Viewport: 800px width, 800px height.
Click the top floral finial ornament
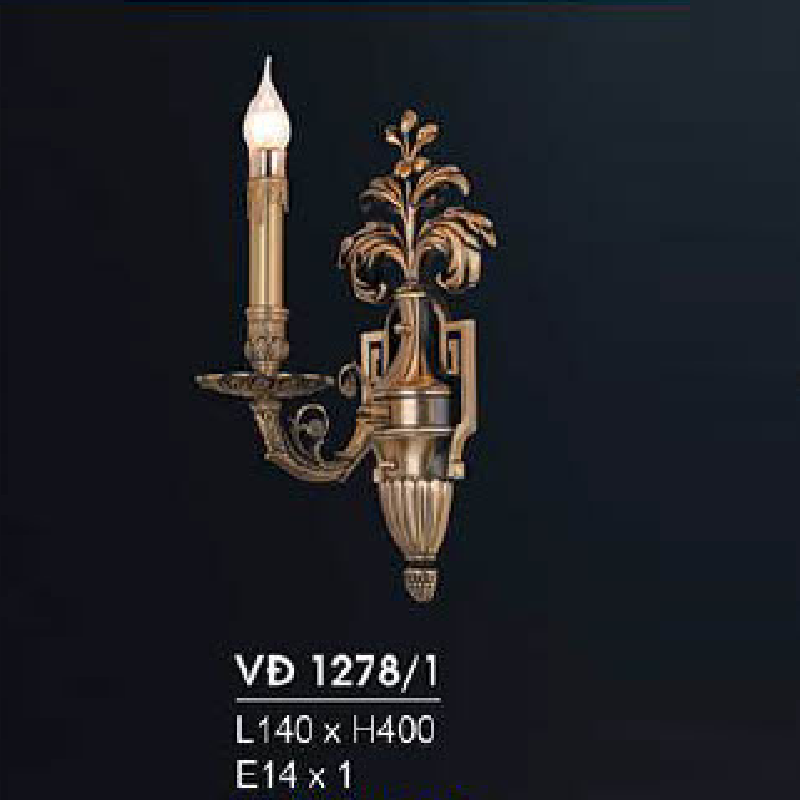tap(410, 140)
